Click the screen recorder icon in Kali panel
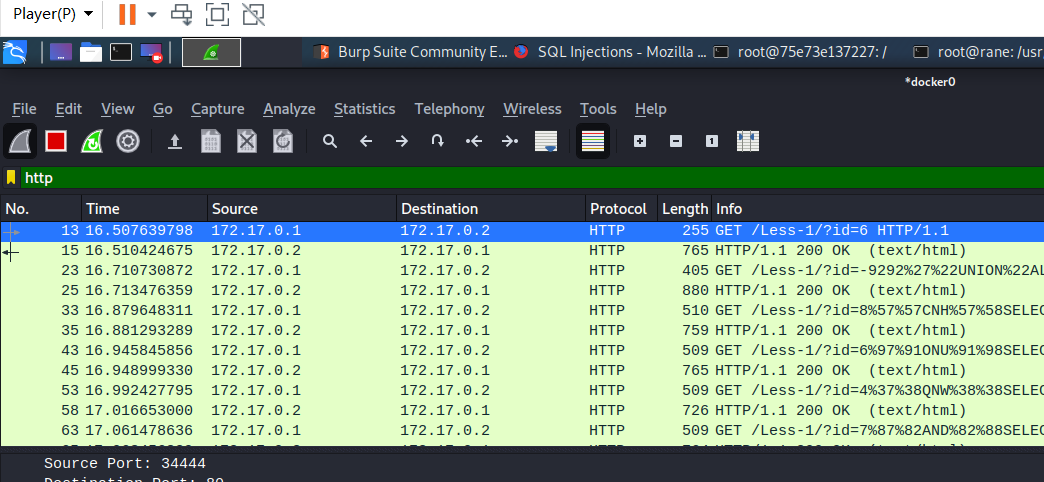This screenshot has height=482, width=1044. click(x=152, y=52)
